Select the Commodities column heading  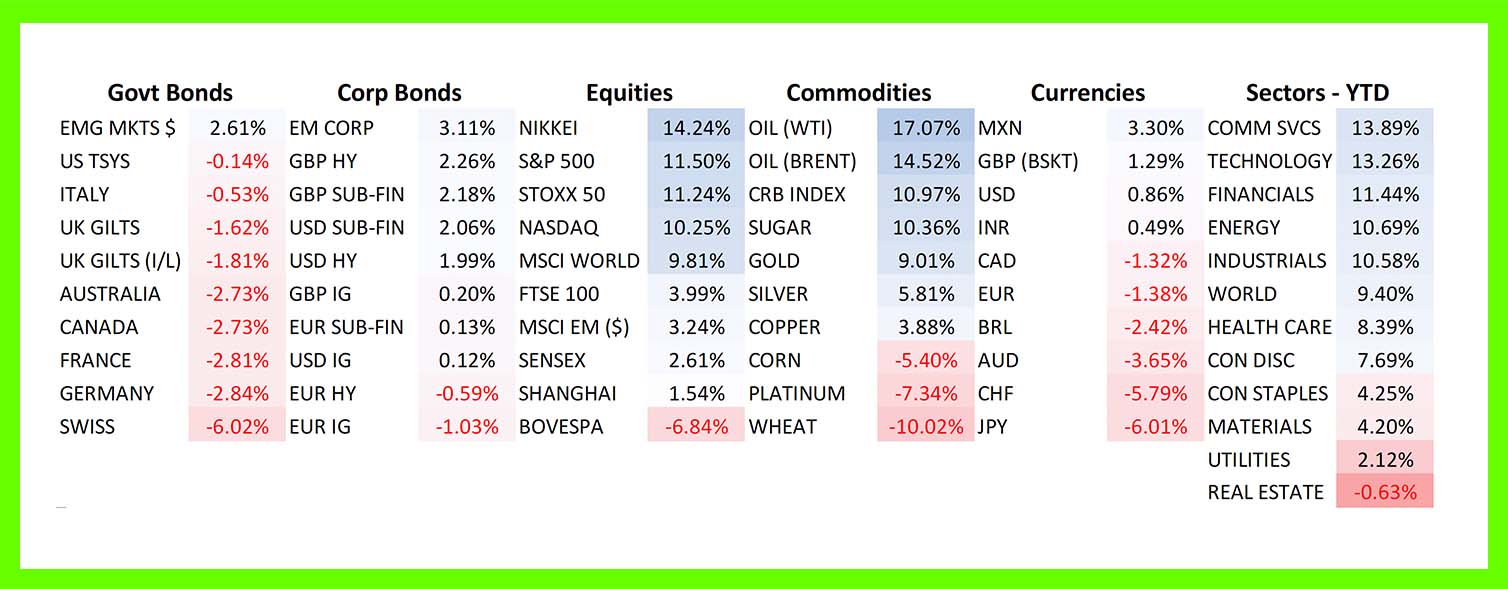click(x=858, y=93)
